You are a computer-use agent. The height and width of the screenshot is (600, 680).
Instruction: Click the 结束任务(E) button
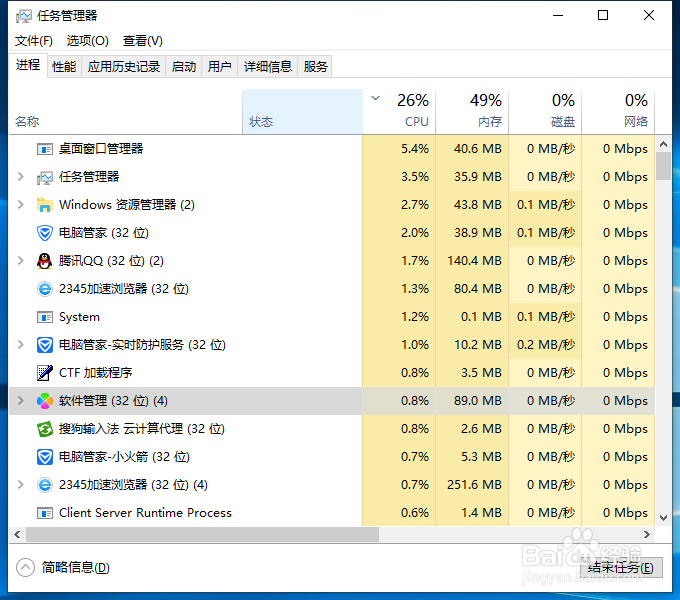[621, 568]
